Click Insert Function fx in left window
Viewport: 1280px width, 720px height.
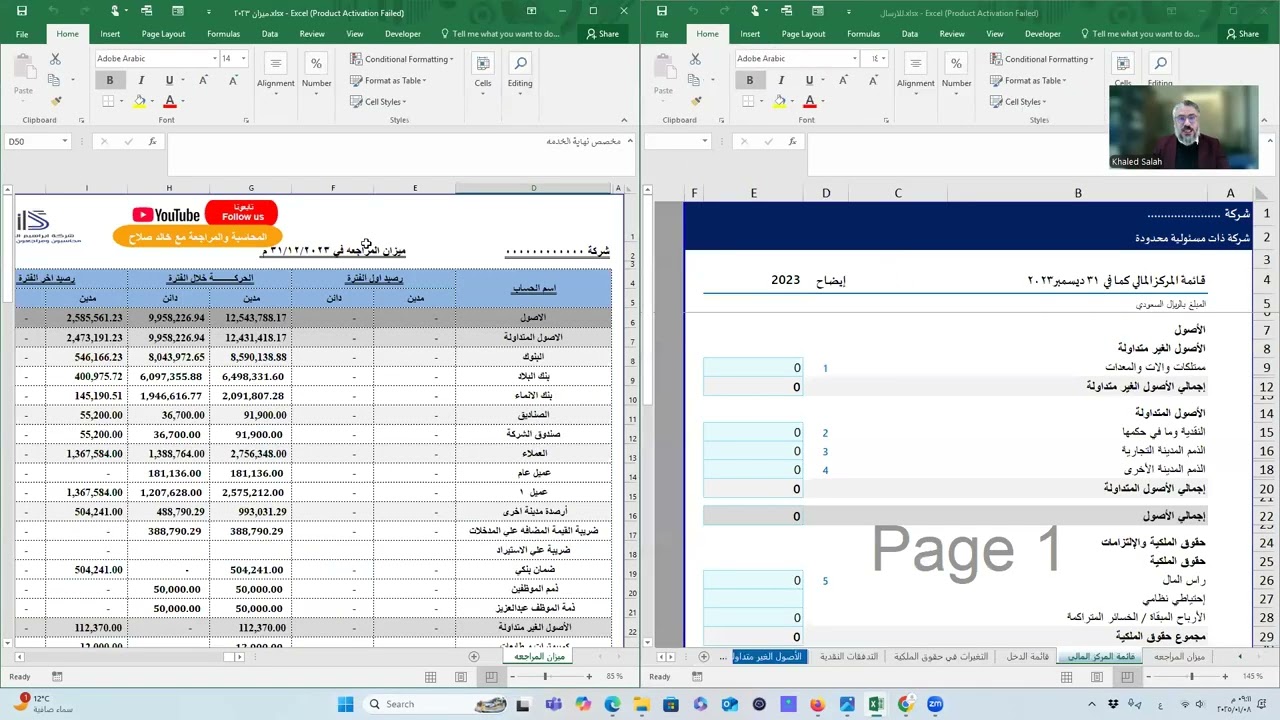pos(152,141)
